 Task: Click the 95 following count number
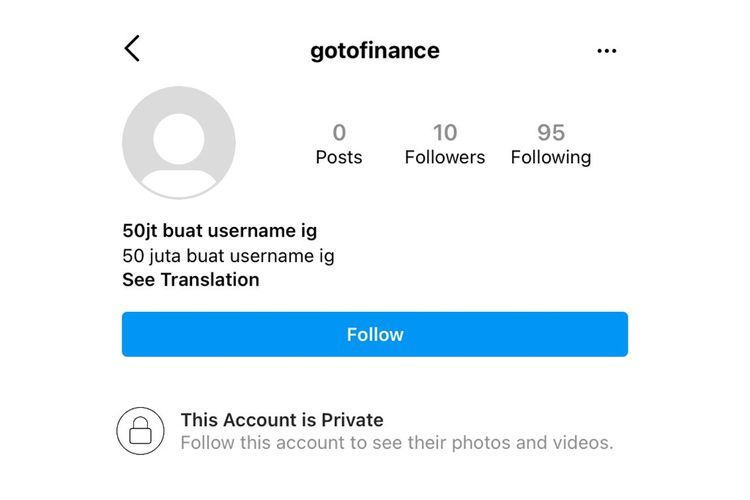[x=551, y=133]
